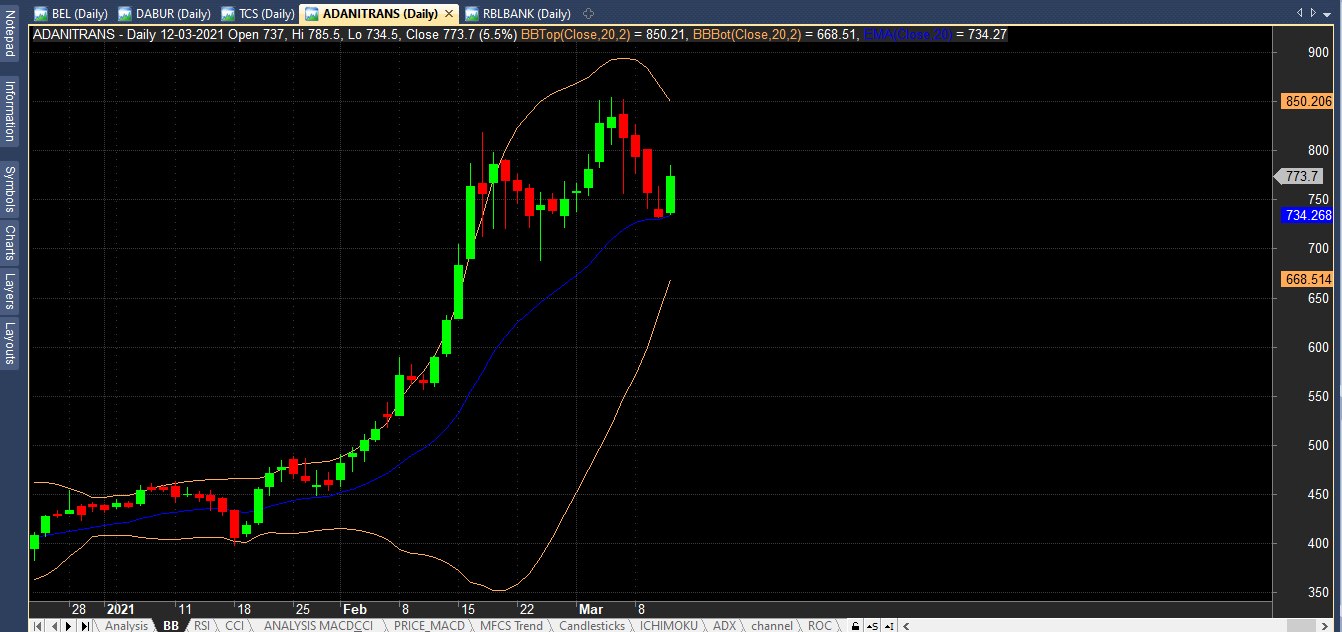The height and width of the screenshot is (632, 1342).
Task: Select the BB sheet tab
Action: 171,626
